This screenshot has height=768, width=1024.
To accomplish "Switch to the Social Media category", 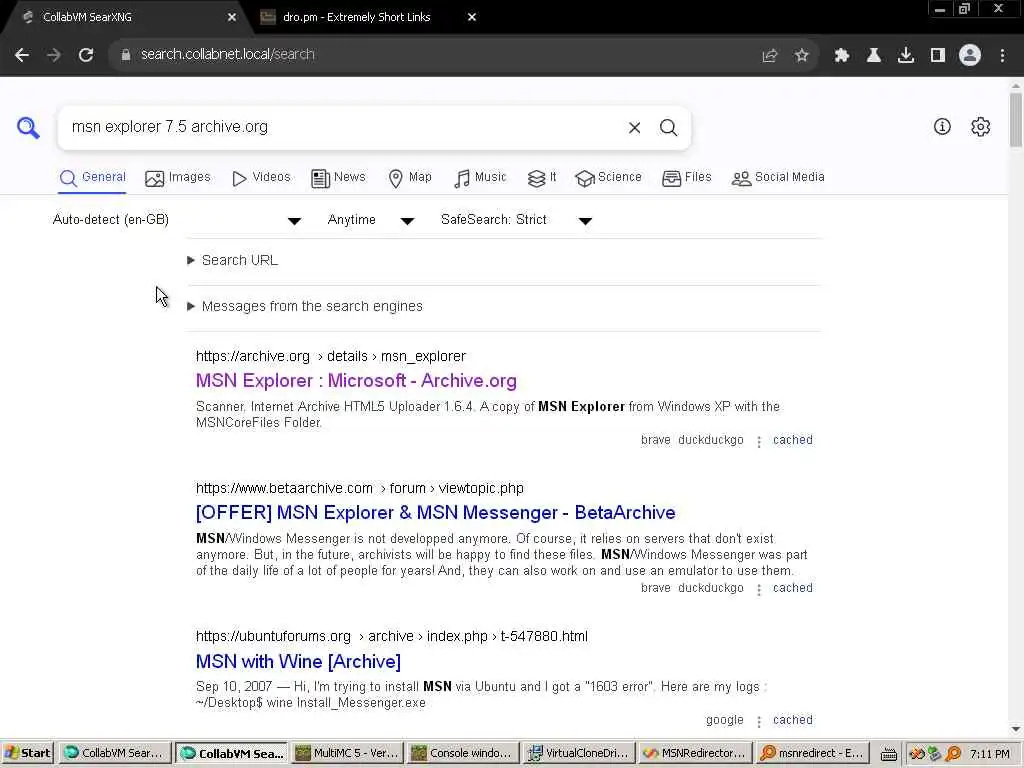I will 778,178.
